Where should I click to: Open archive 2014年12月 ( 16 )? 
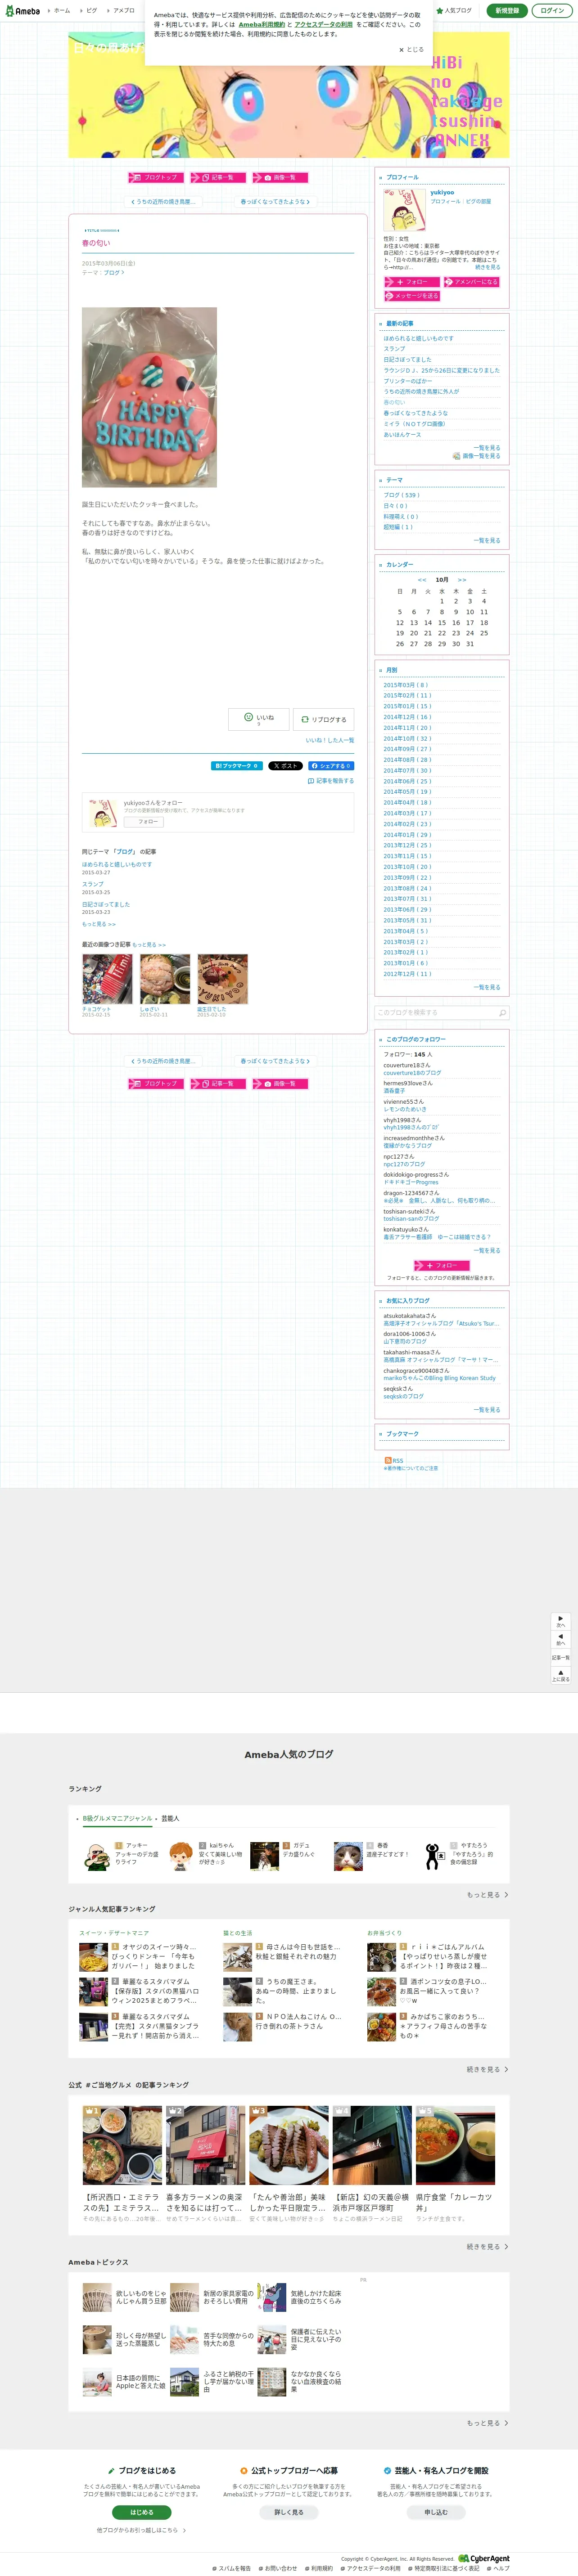(407, 717)
